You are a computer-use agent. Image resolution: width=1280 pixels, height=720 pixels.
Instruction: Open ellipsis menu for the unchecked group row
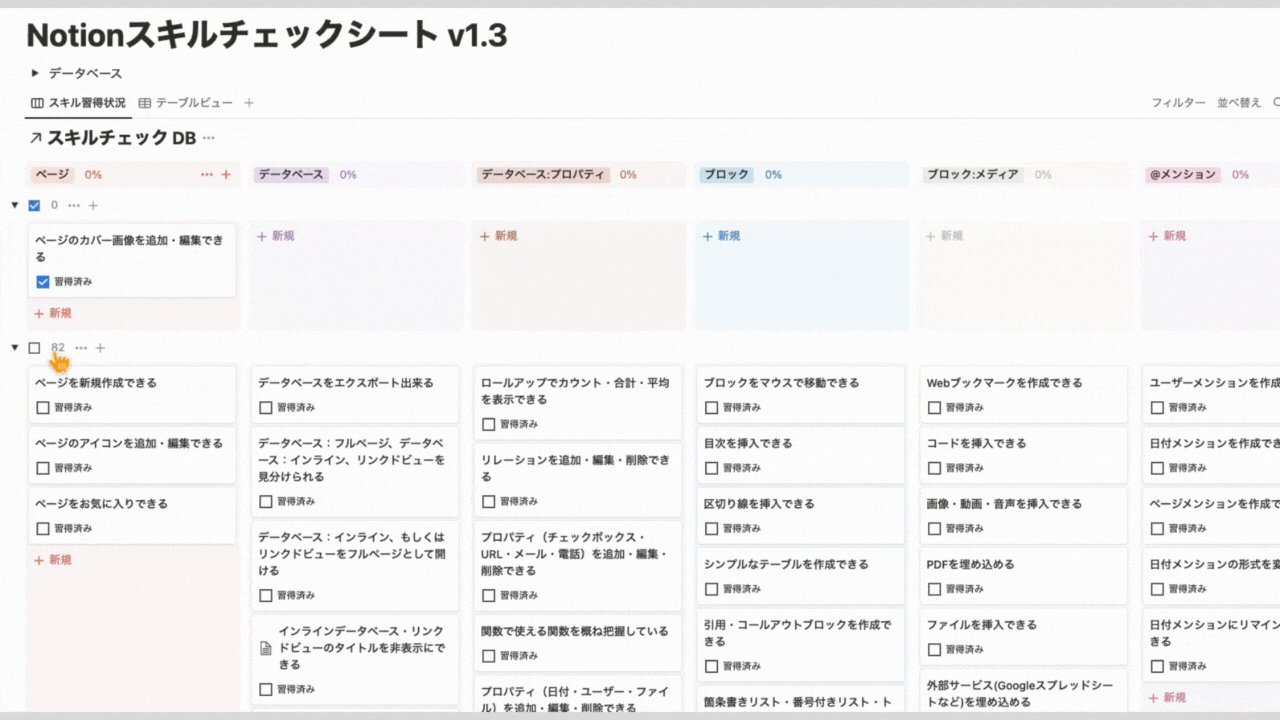[x=81, y=348]
